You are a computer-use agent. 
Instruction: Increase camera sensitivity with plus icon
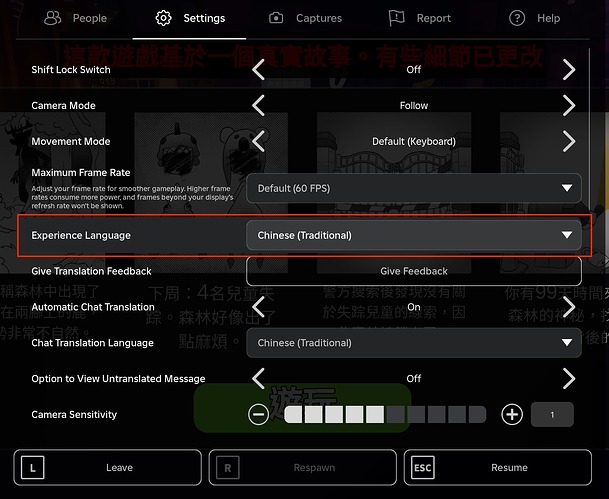pyautogui.click(x=512, y=414)
